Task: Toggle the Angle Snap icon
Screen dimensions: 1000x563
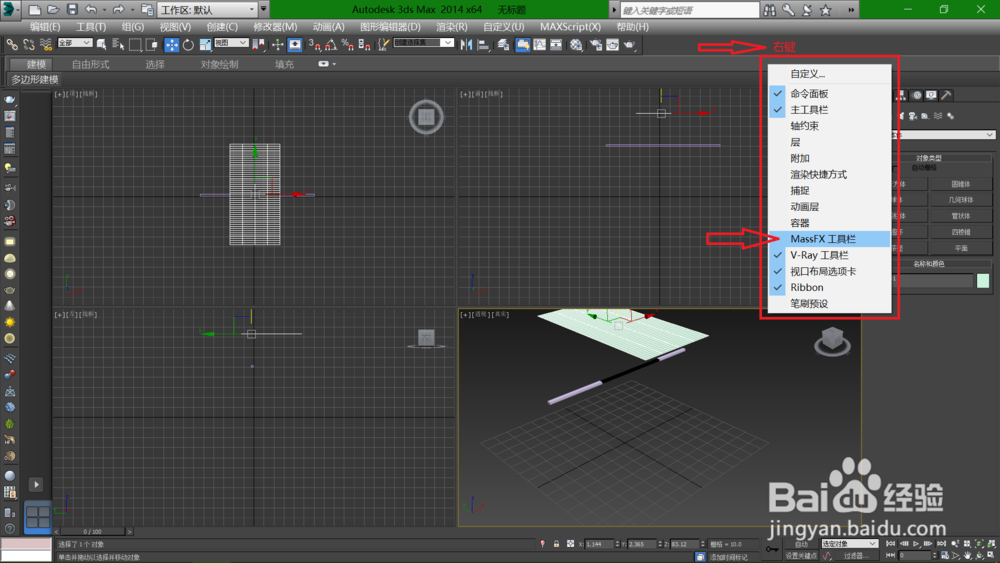Action: click(x=331, y=45)
